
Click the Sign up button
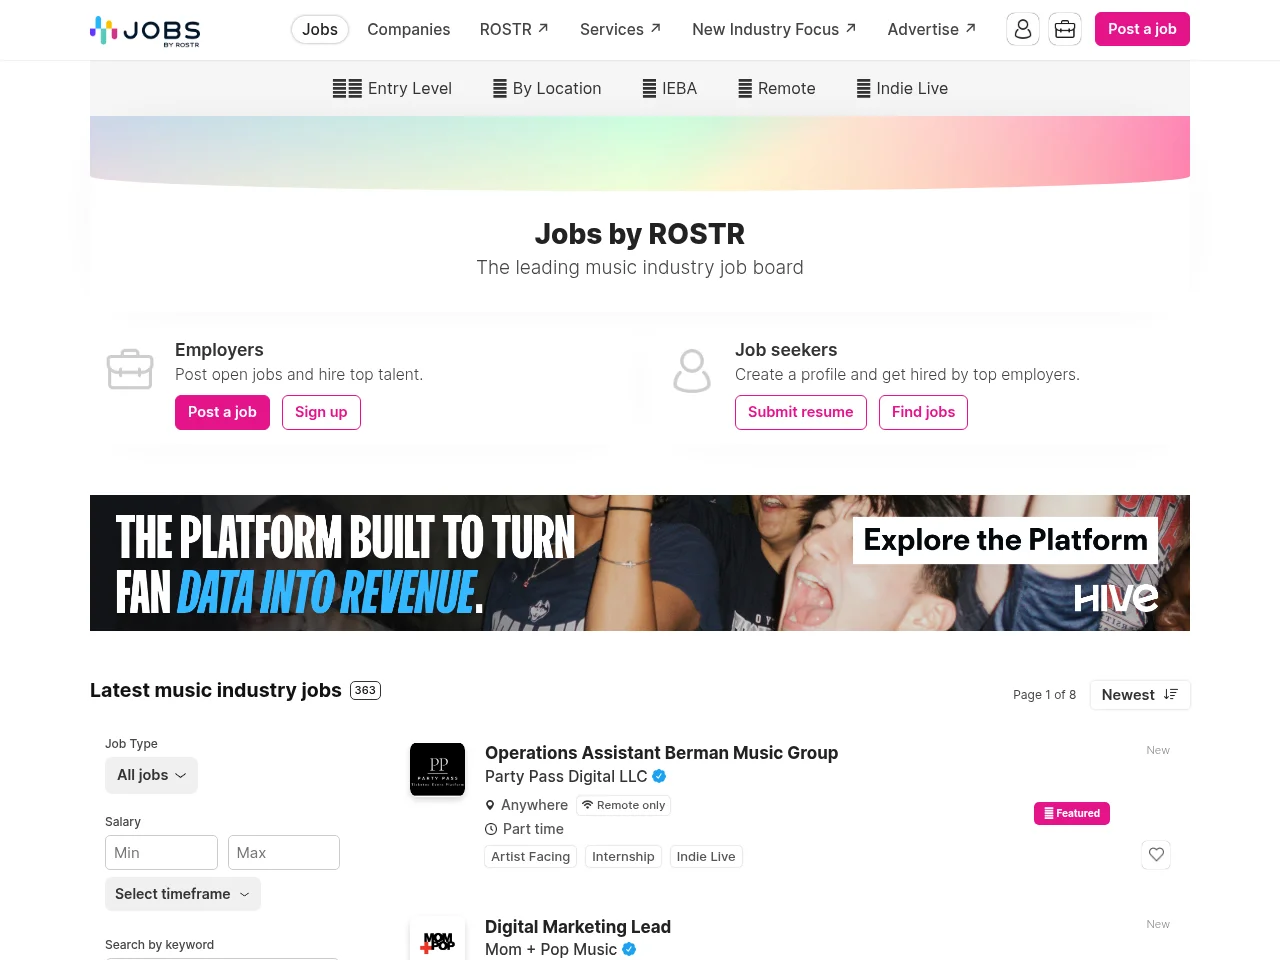pyautogui.click(x=321, y=412)
